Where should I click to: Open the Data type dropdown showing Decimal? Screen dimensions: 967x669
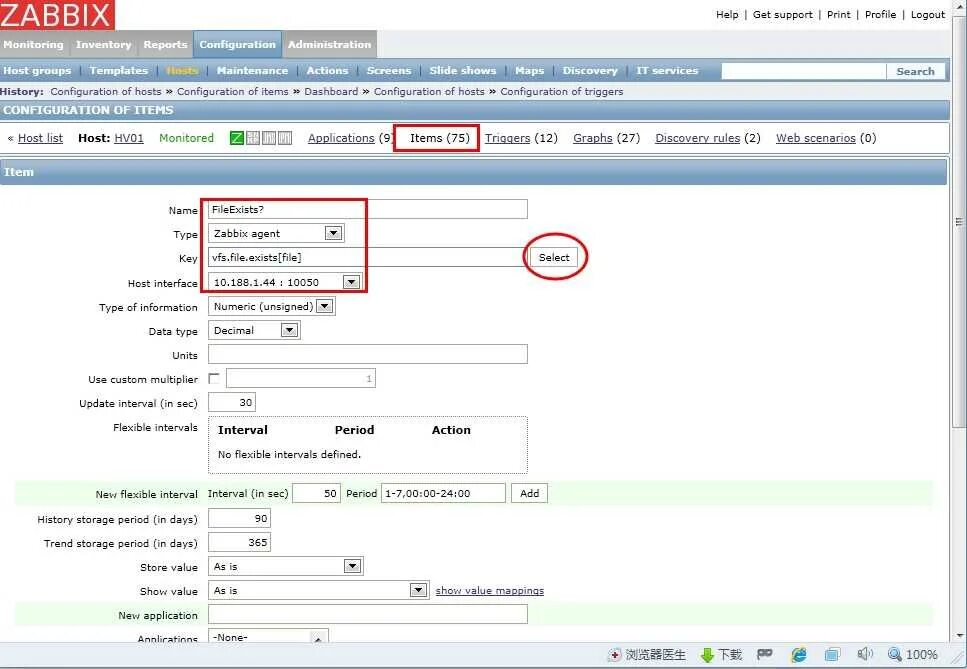point(255,330)
